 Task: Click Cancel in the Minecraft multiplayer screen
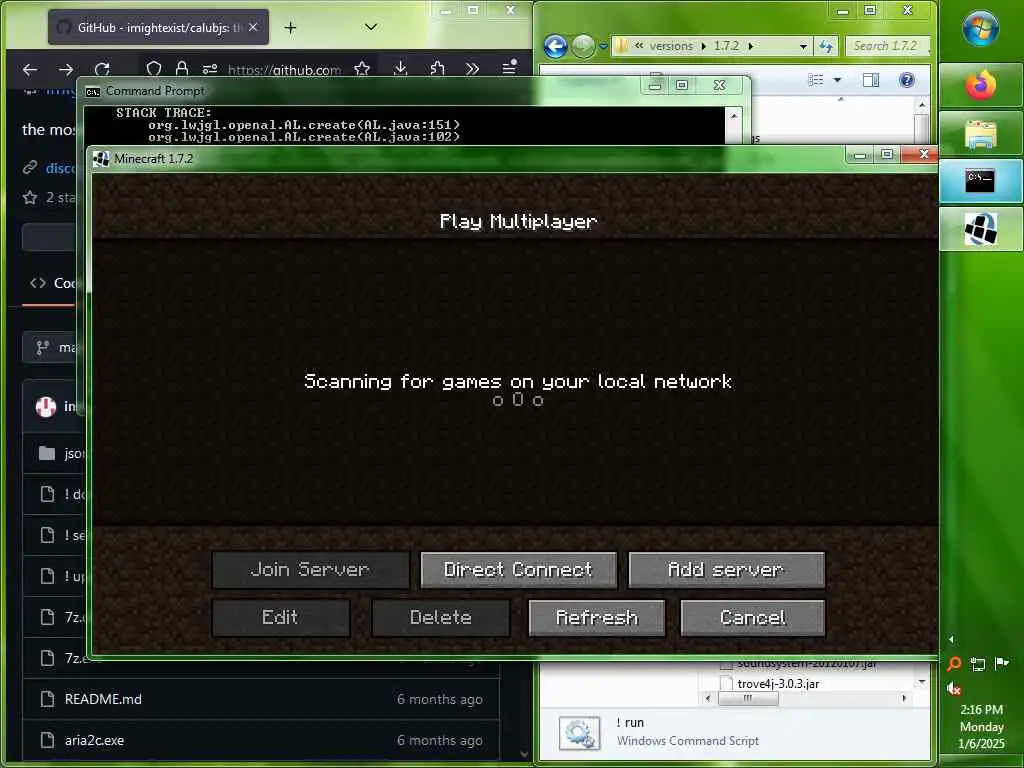tap(752, 618)
